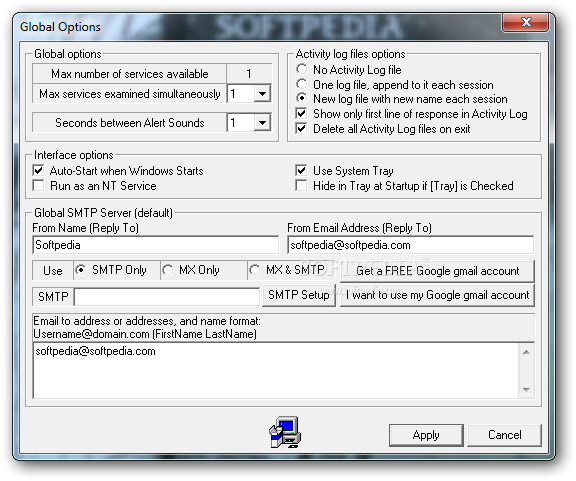Choose MX & SMTP mail option
576x481 pixels.
pos(254,270)
